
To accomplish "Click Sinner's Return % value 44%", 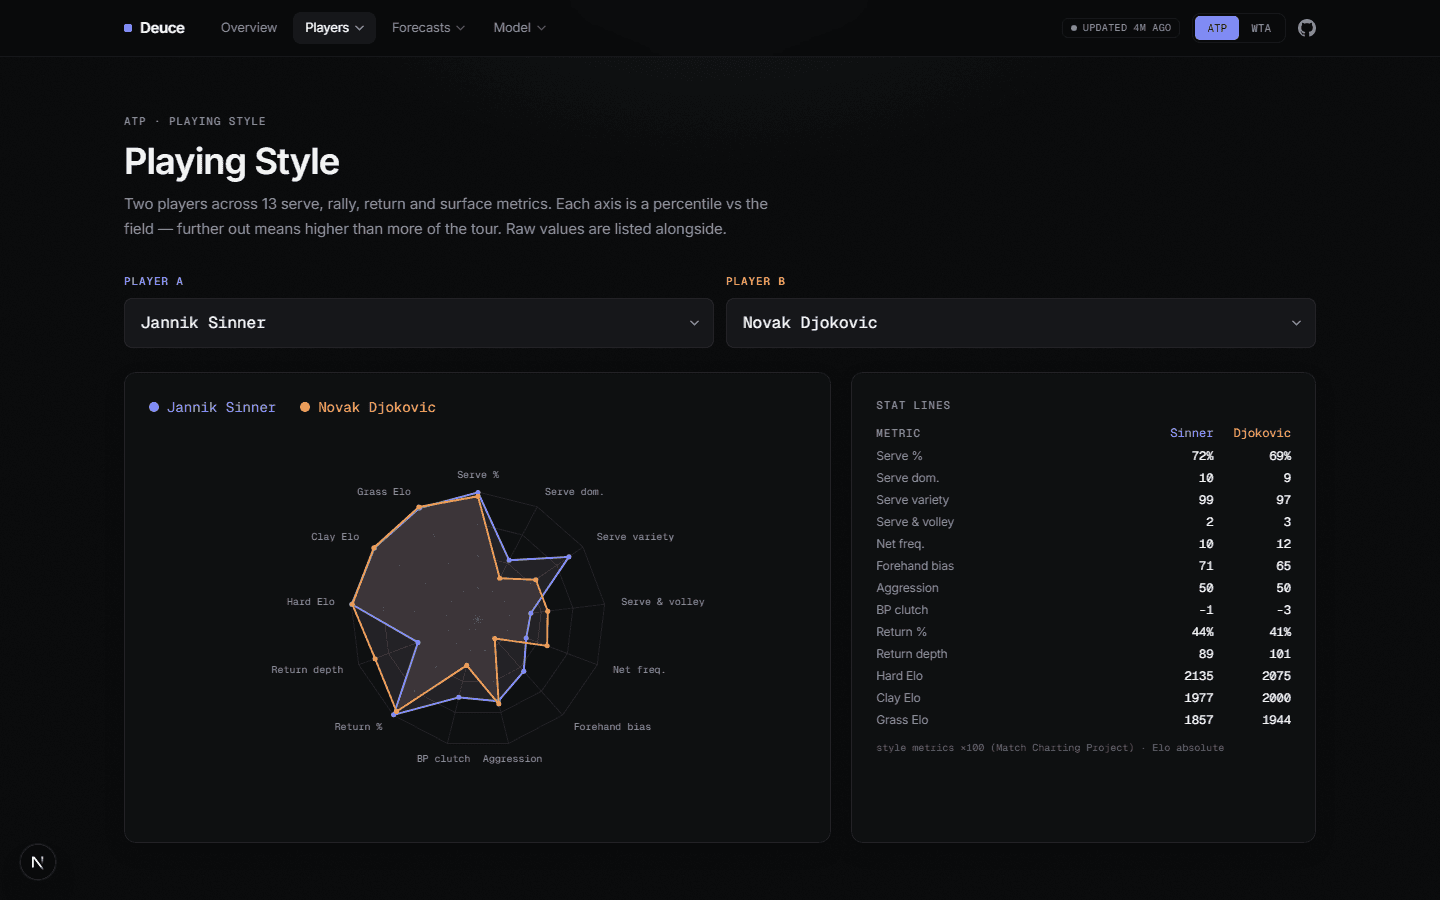I will pyautogui.click(x=1202, y=632).
